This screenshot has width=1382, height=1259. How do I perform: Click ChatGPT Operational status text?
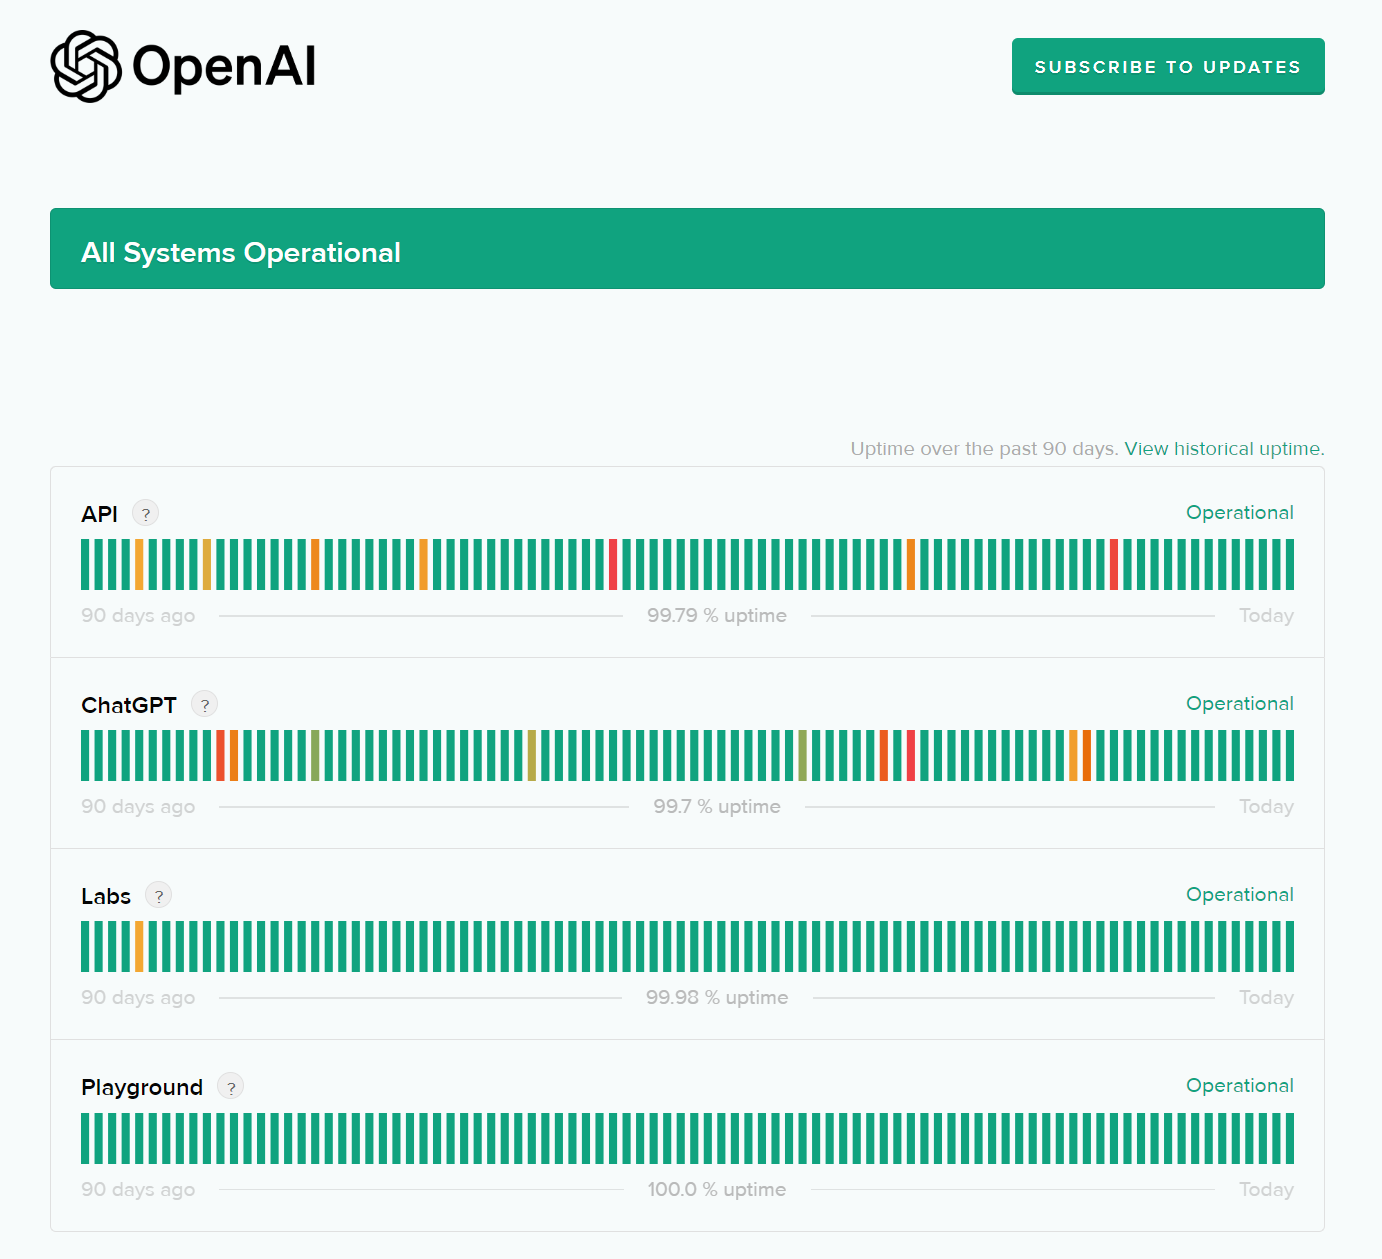point(1239,704)
